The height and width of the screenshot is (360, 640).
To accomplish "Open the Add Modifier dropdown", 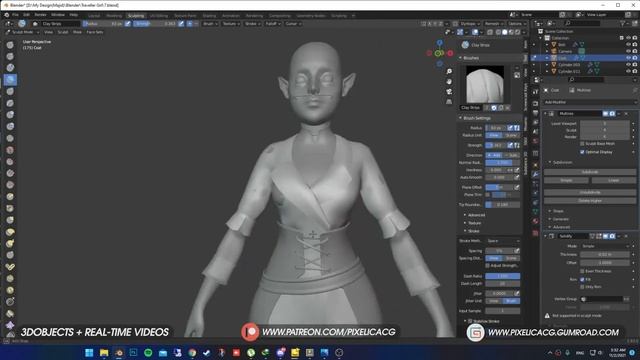I will (590, 102).
